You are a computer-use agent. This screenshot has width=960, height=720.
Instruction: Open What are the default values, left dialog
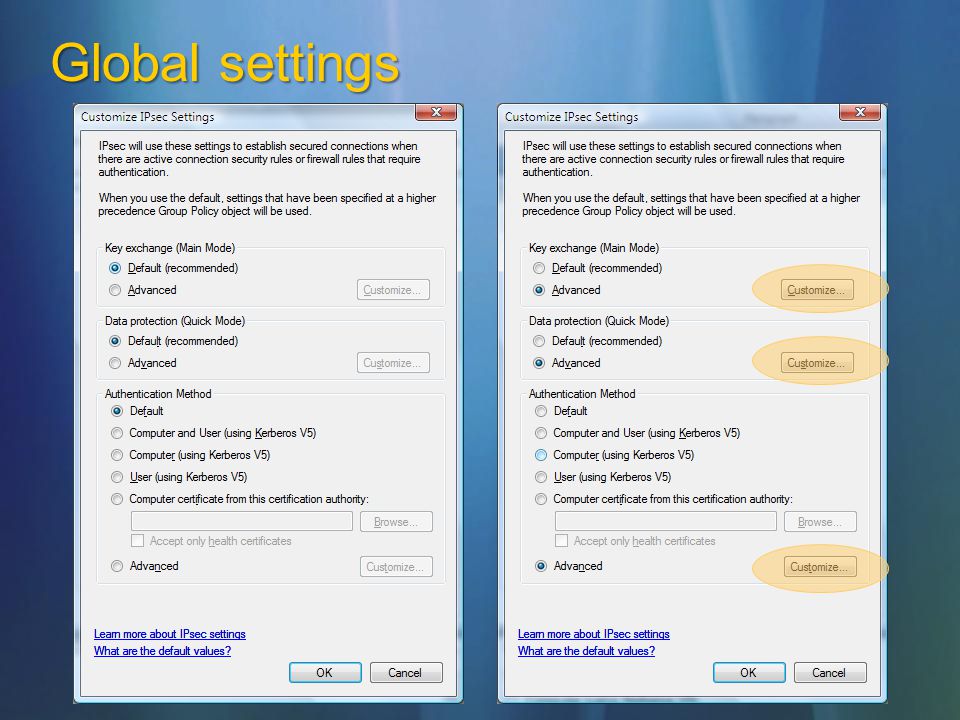(x=162, y=651)
